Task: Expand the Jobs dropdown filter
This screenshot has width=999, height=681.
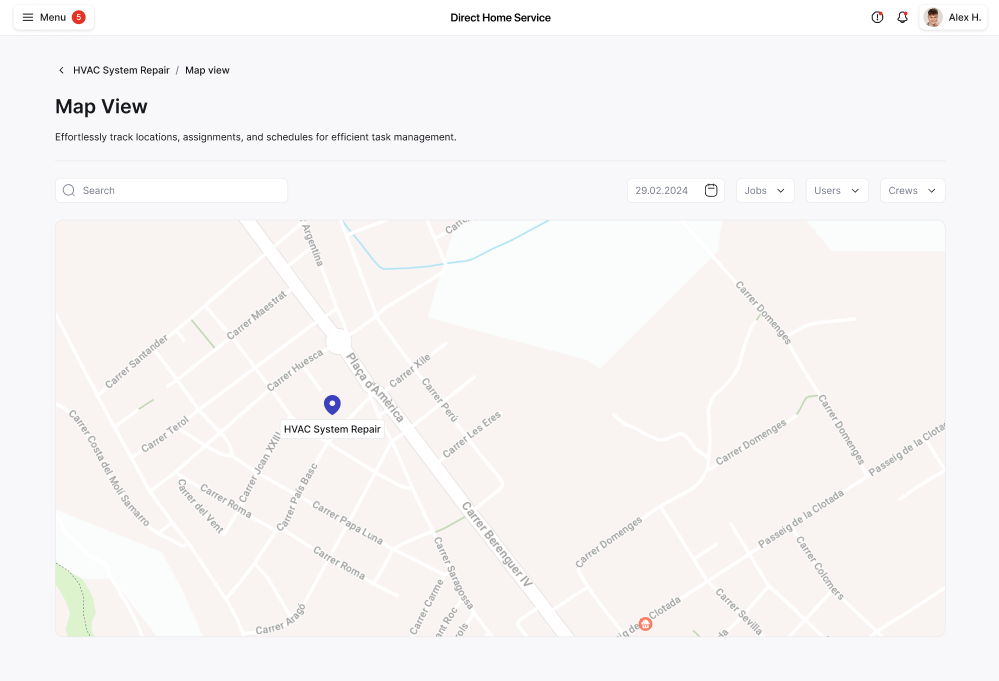Action: coord(765,190)
